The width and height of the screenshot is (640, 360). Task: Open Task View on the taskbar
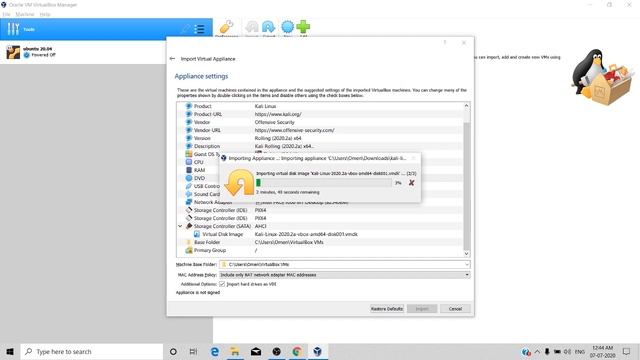tap(193, 351)
